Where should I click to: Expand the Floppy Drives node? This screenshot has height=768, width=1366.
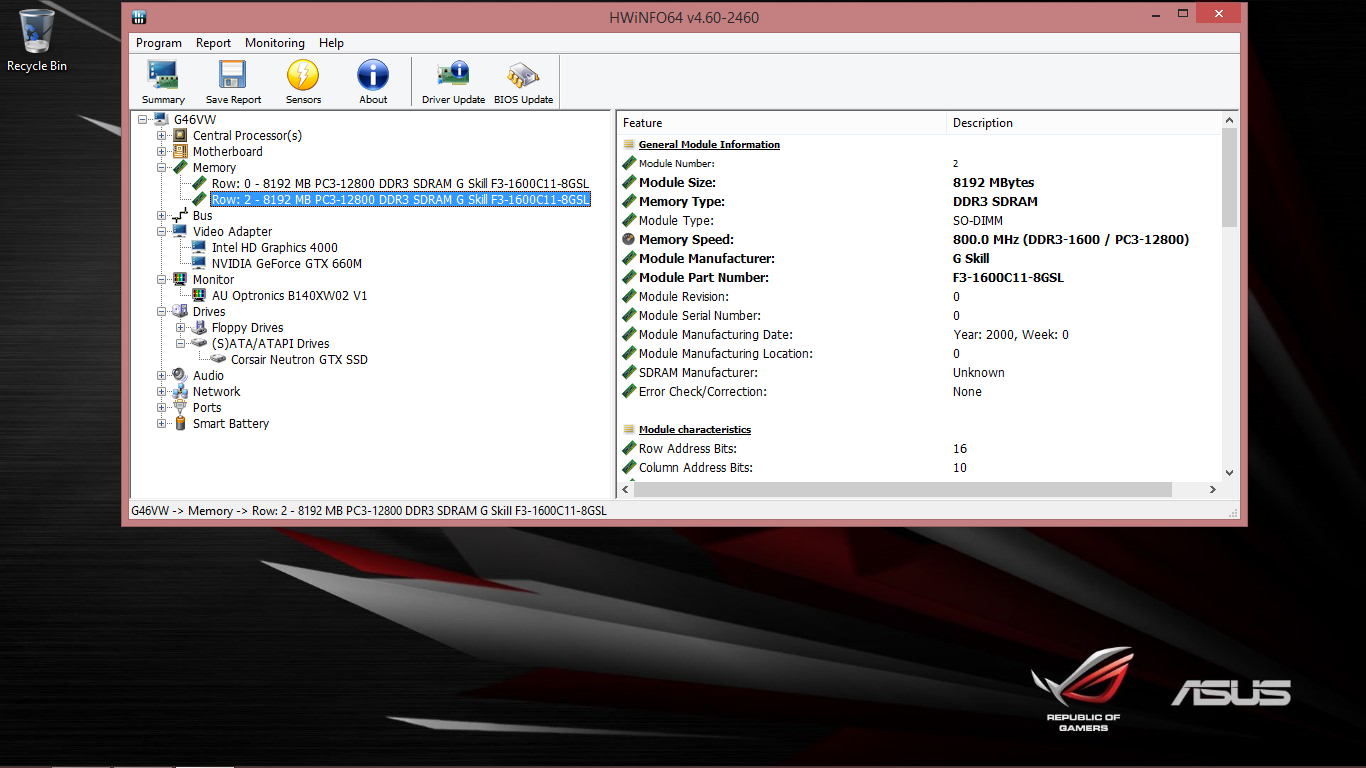point(180,327)
